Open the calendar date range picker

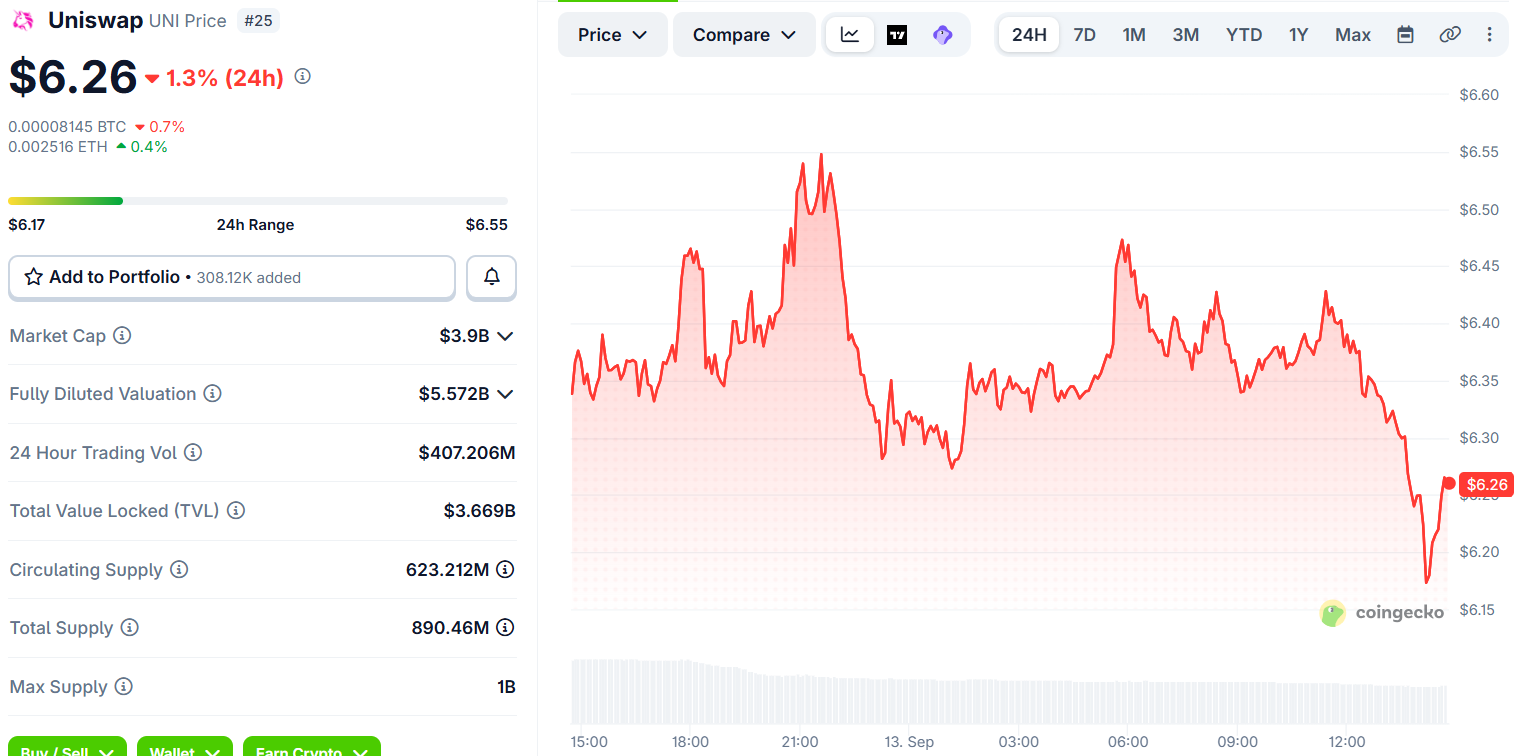pyautogui.click(x=1405, y=35)
